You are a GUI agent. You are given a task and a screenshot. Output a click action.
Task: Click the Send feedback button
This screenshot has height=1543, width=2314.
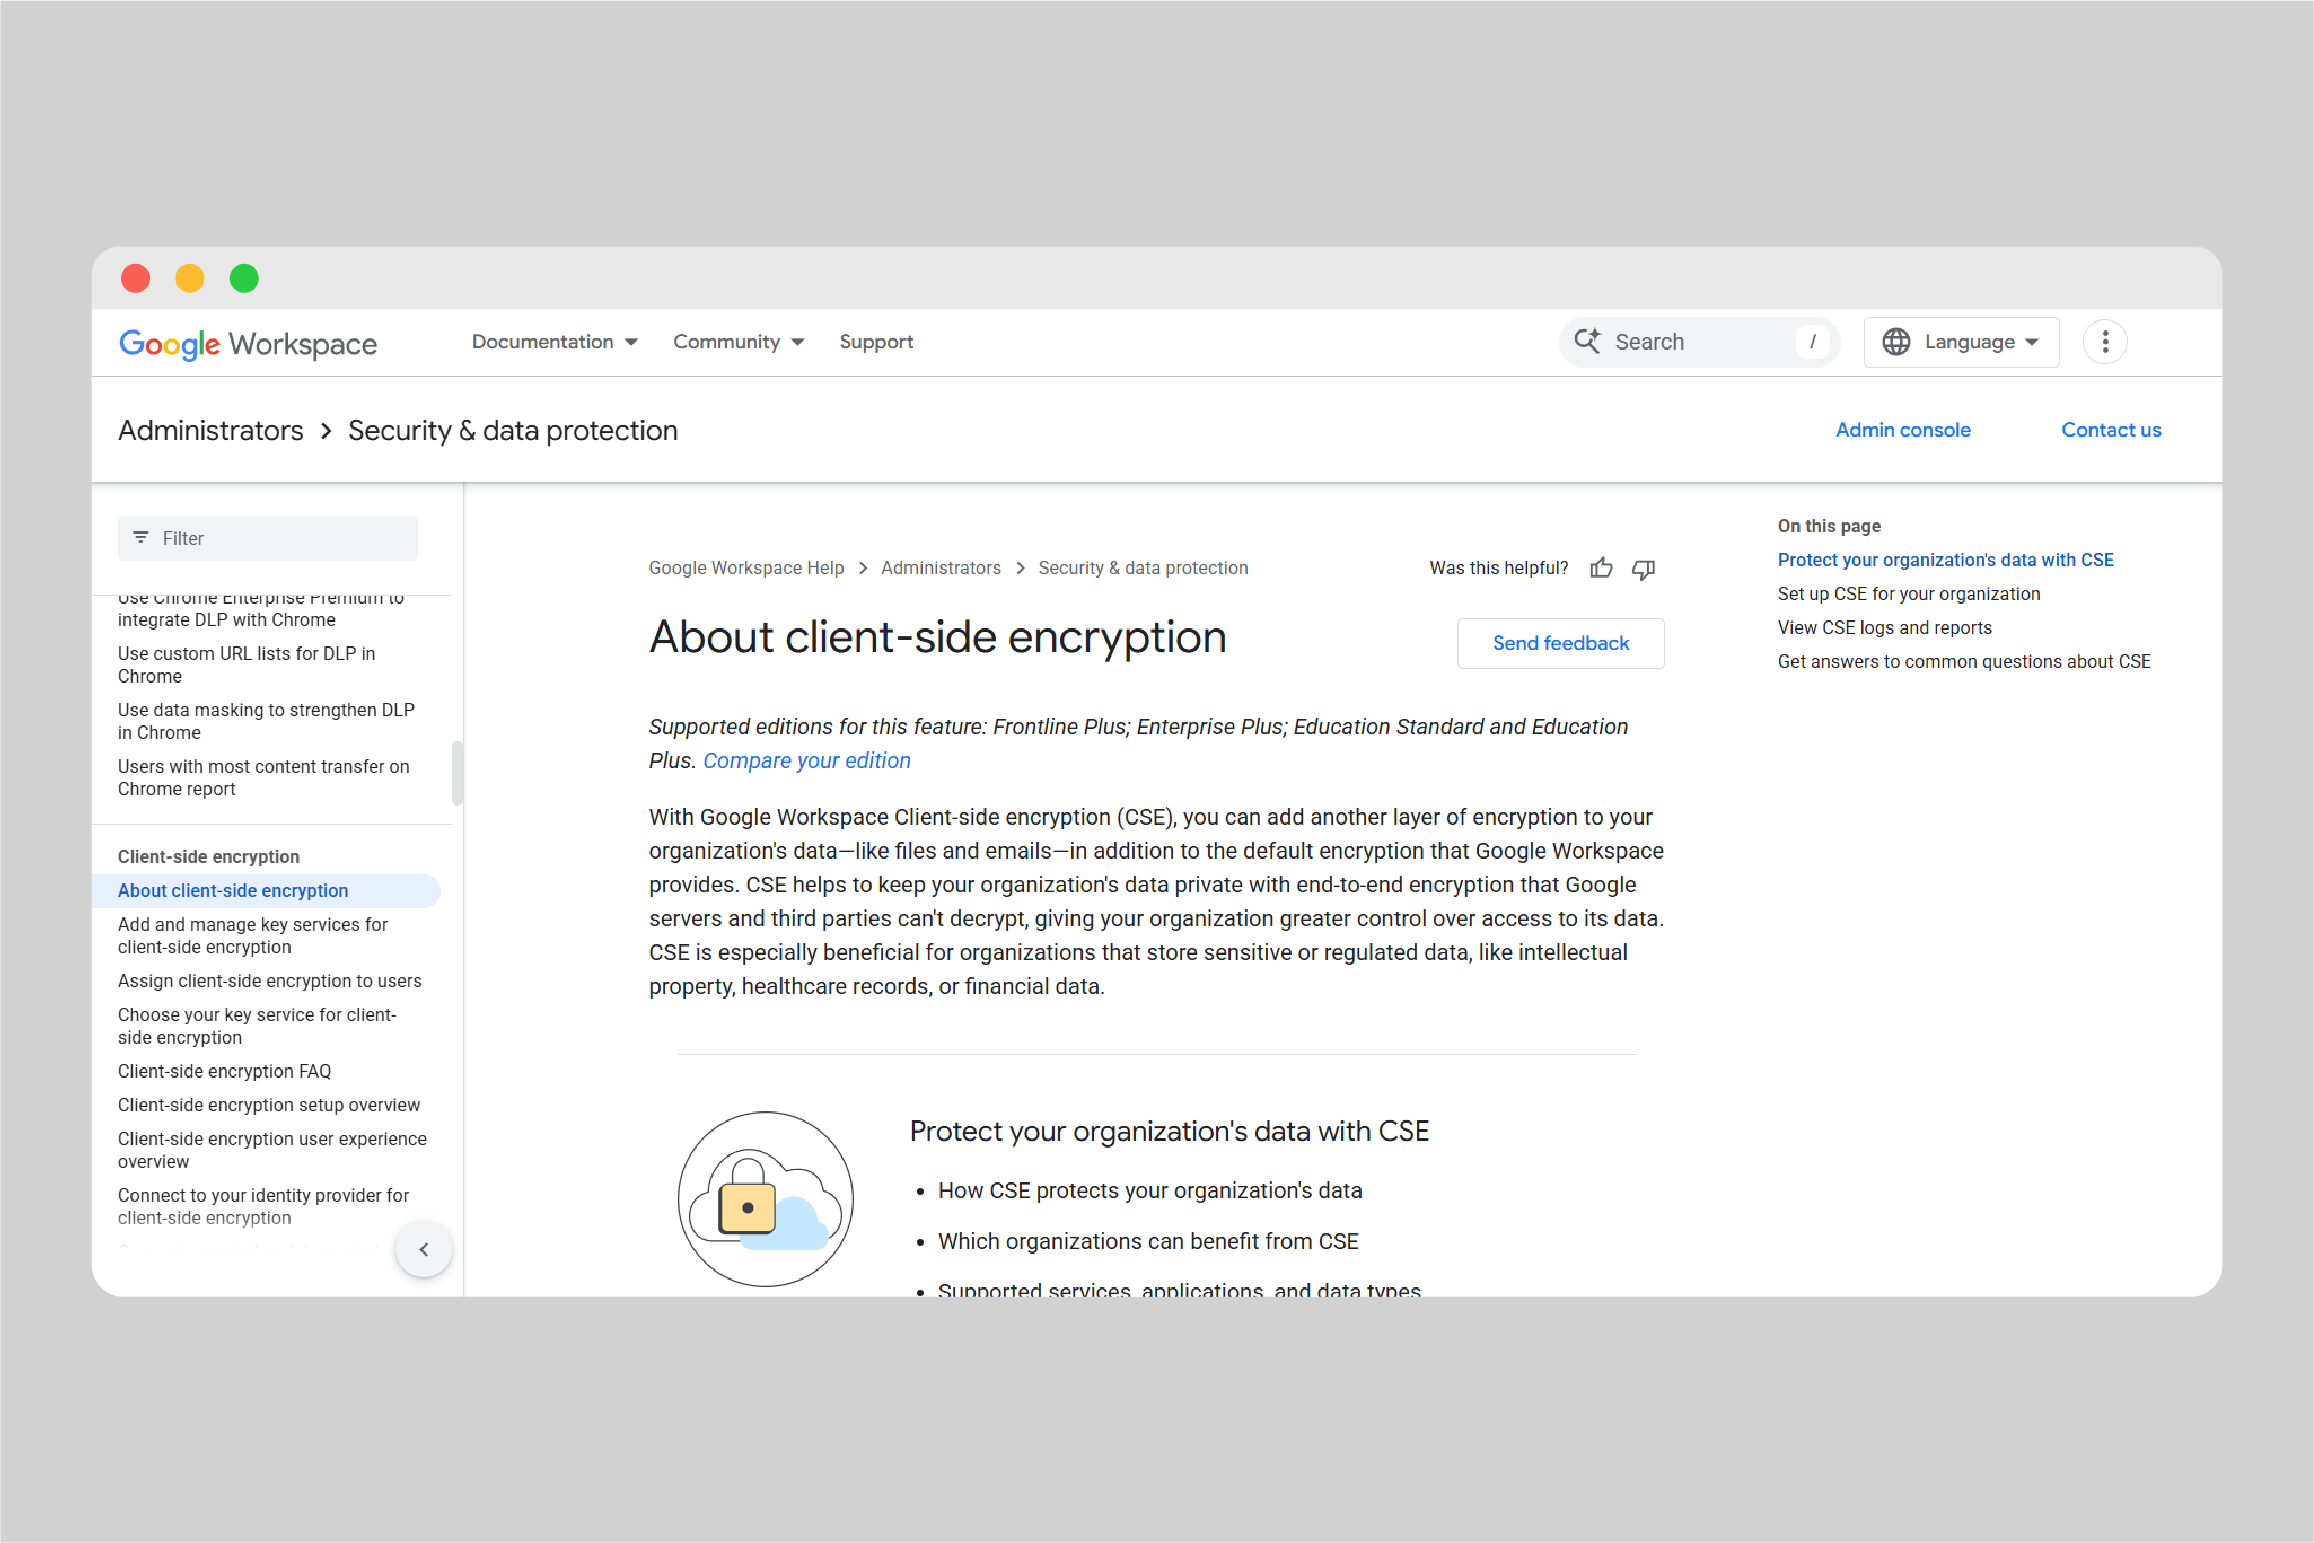tap(1561, 643)
